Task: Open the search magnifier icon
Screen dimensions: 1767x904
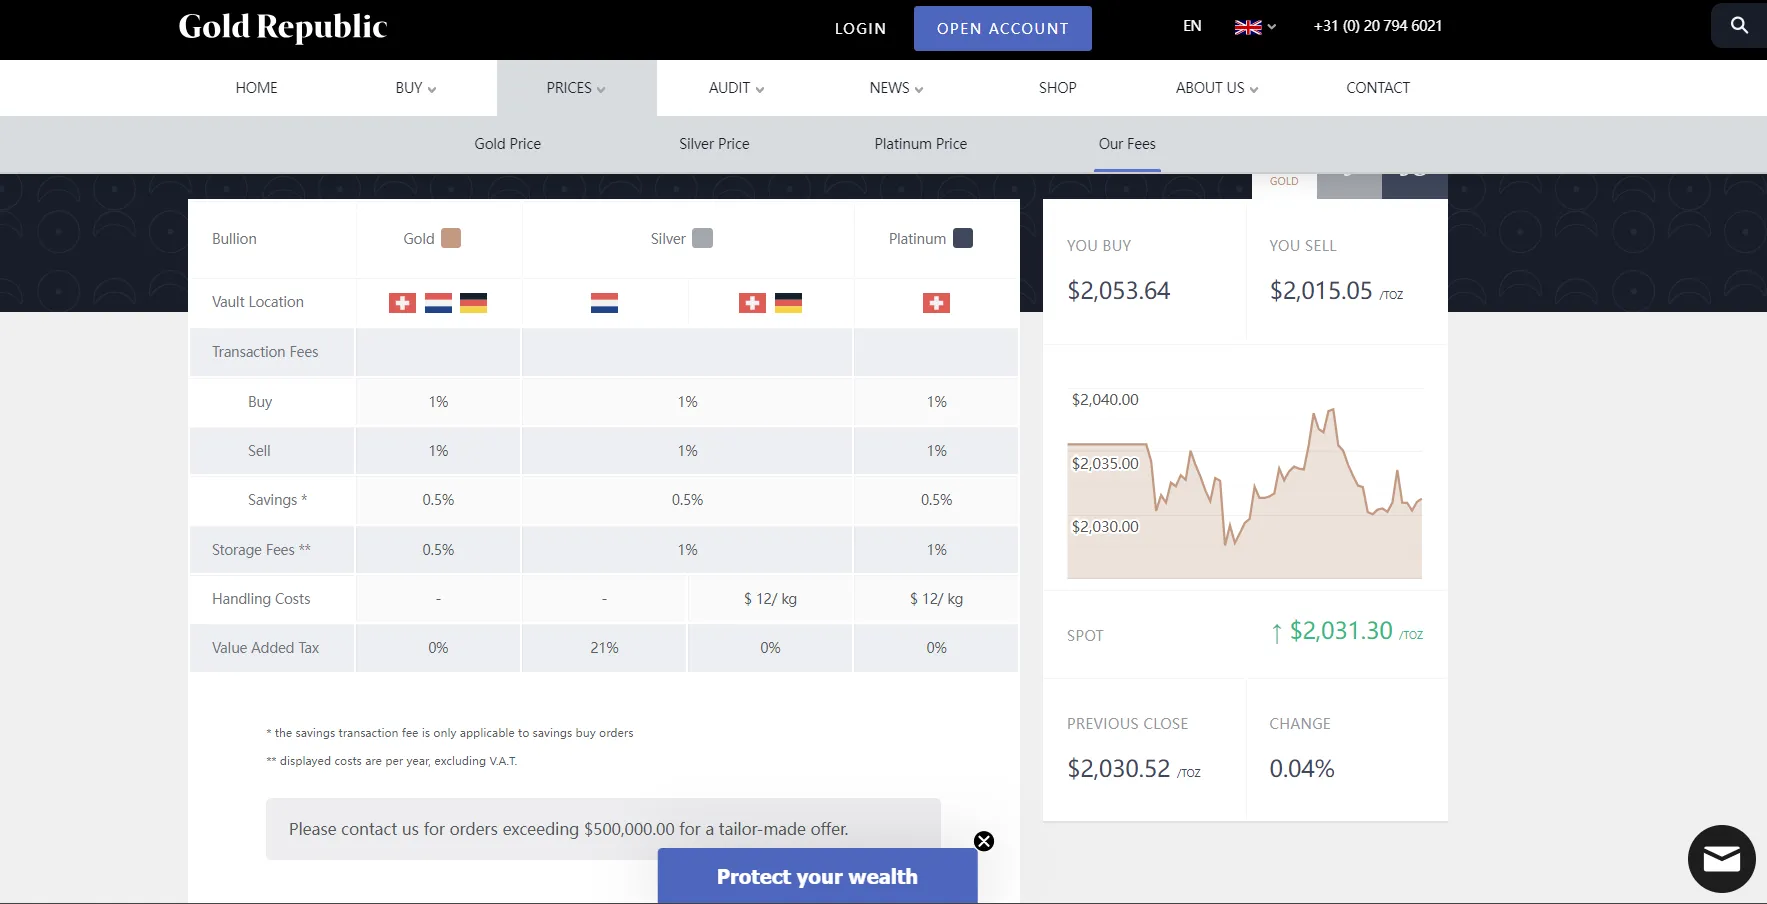Action: 1739,26
